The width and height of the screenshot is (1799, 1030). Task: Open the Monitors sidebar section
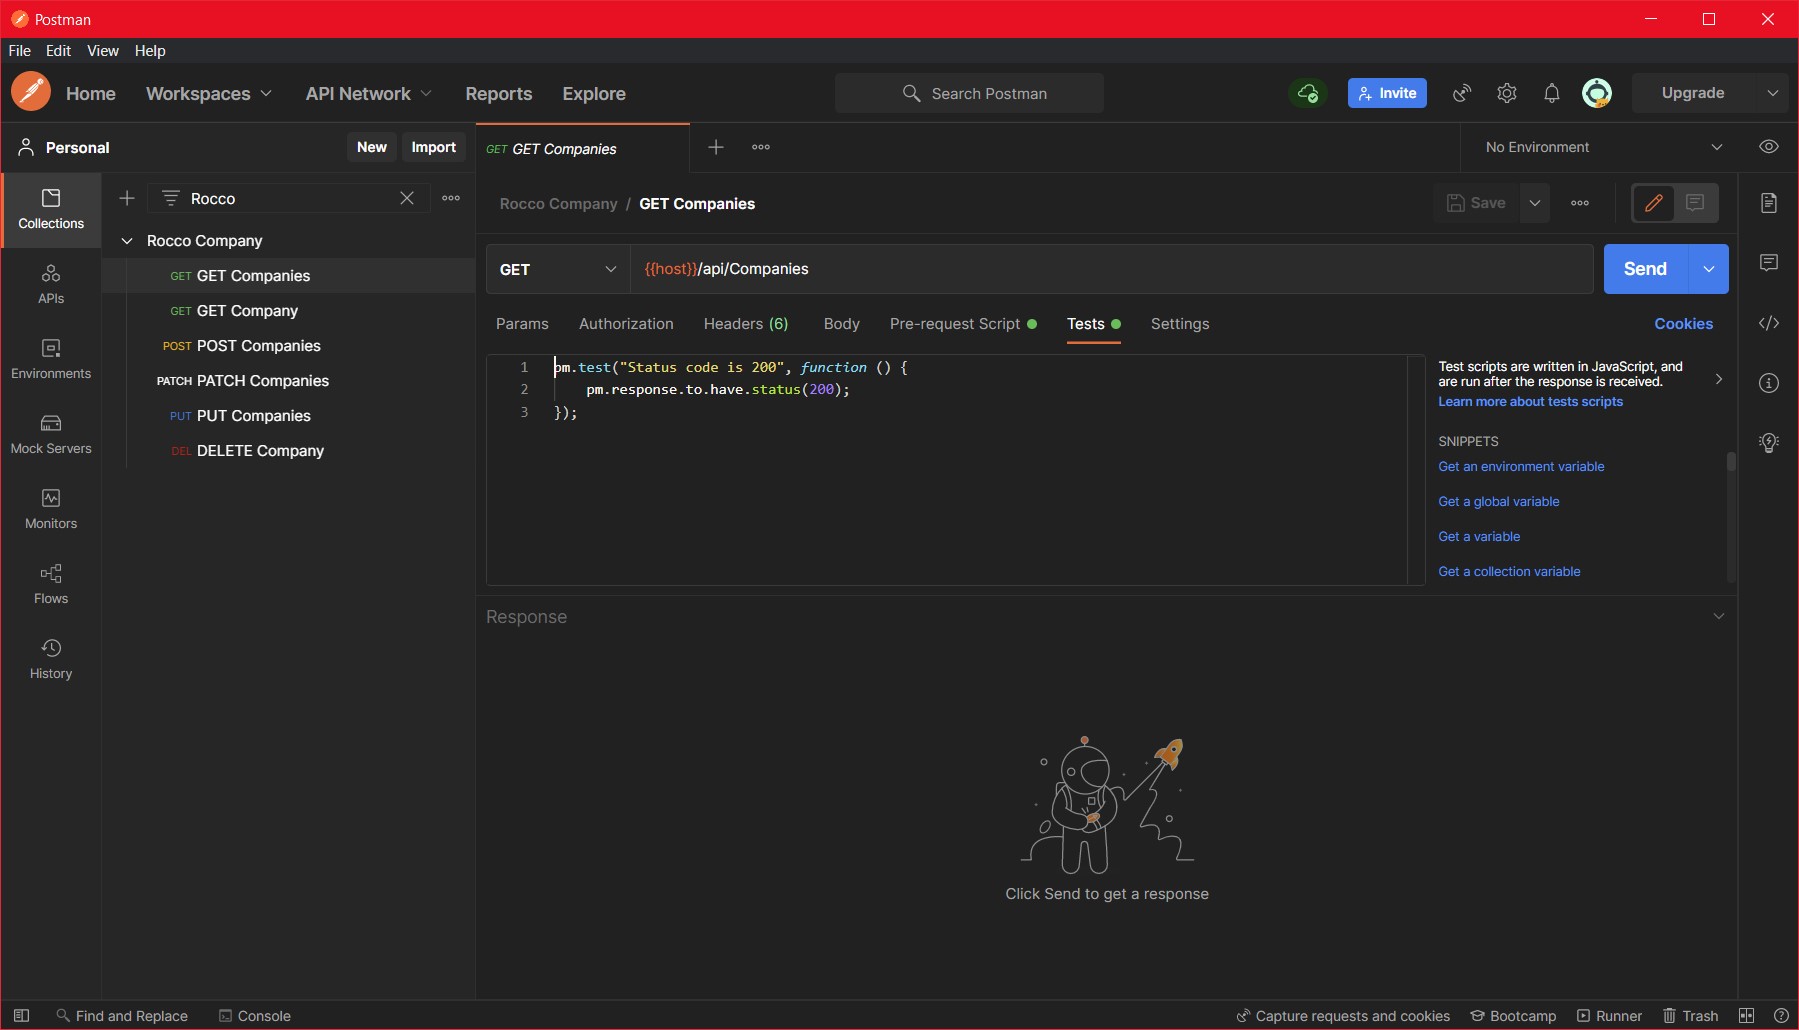coord(51,510)
